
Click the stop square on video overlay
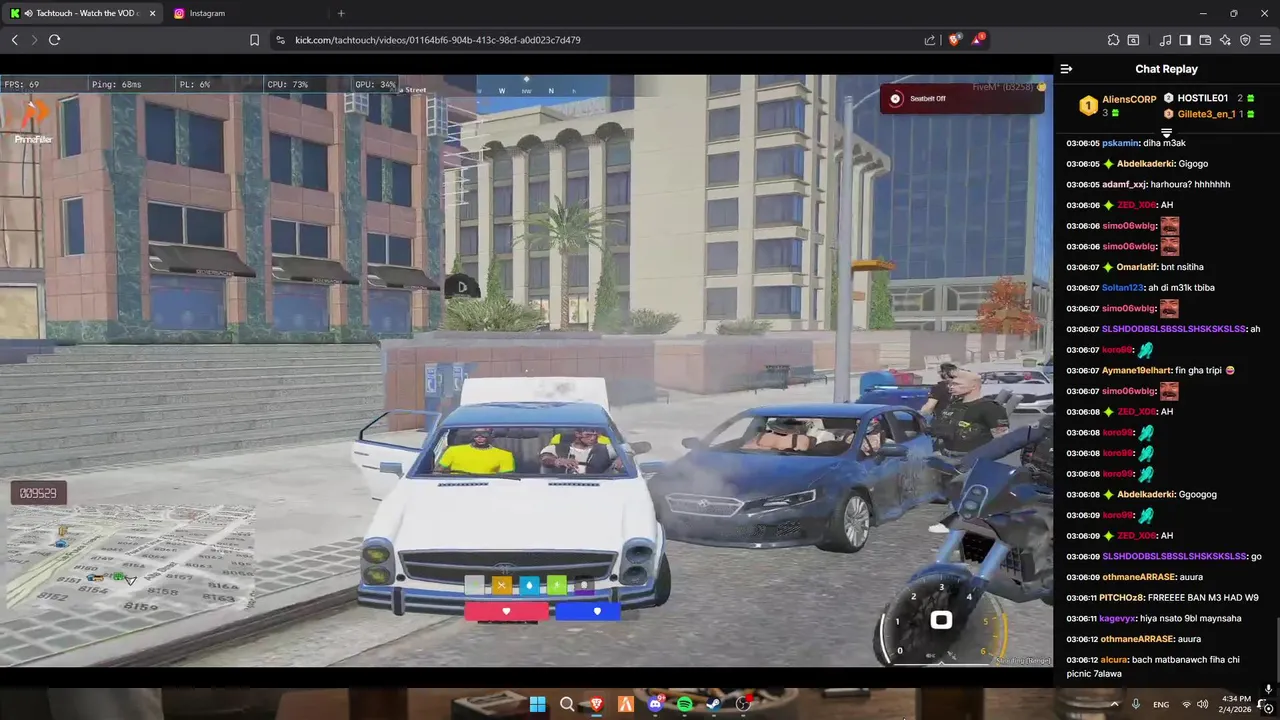point(941,621)
